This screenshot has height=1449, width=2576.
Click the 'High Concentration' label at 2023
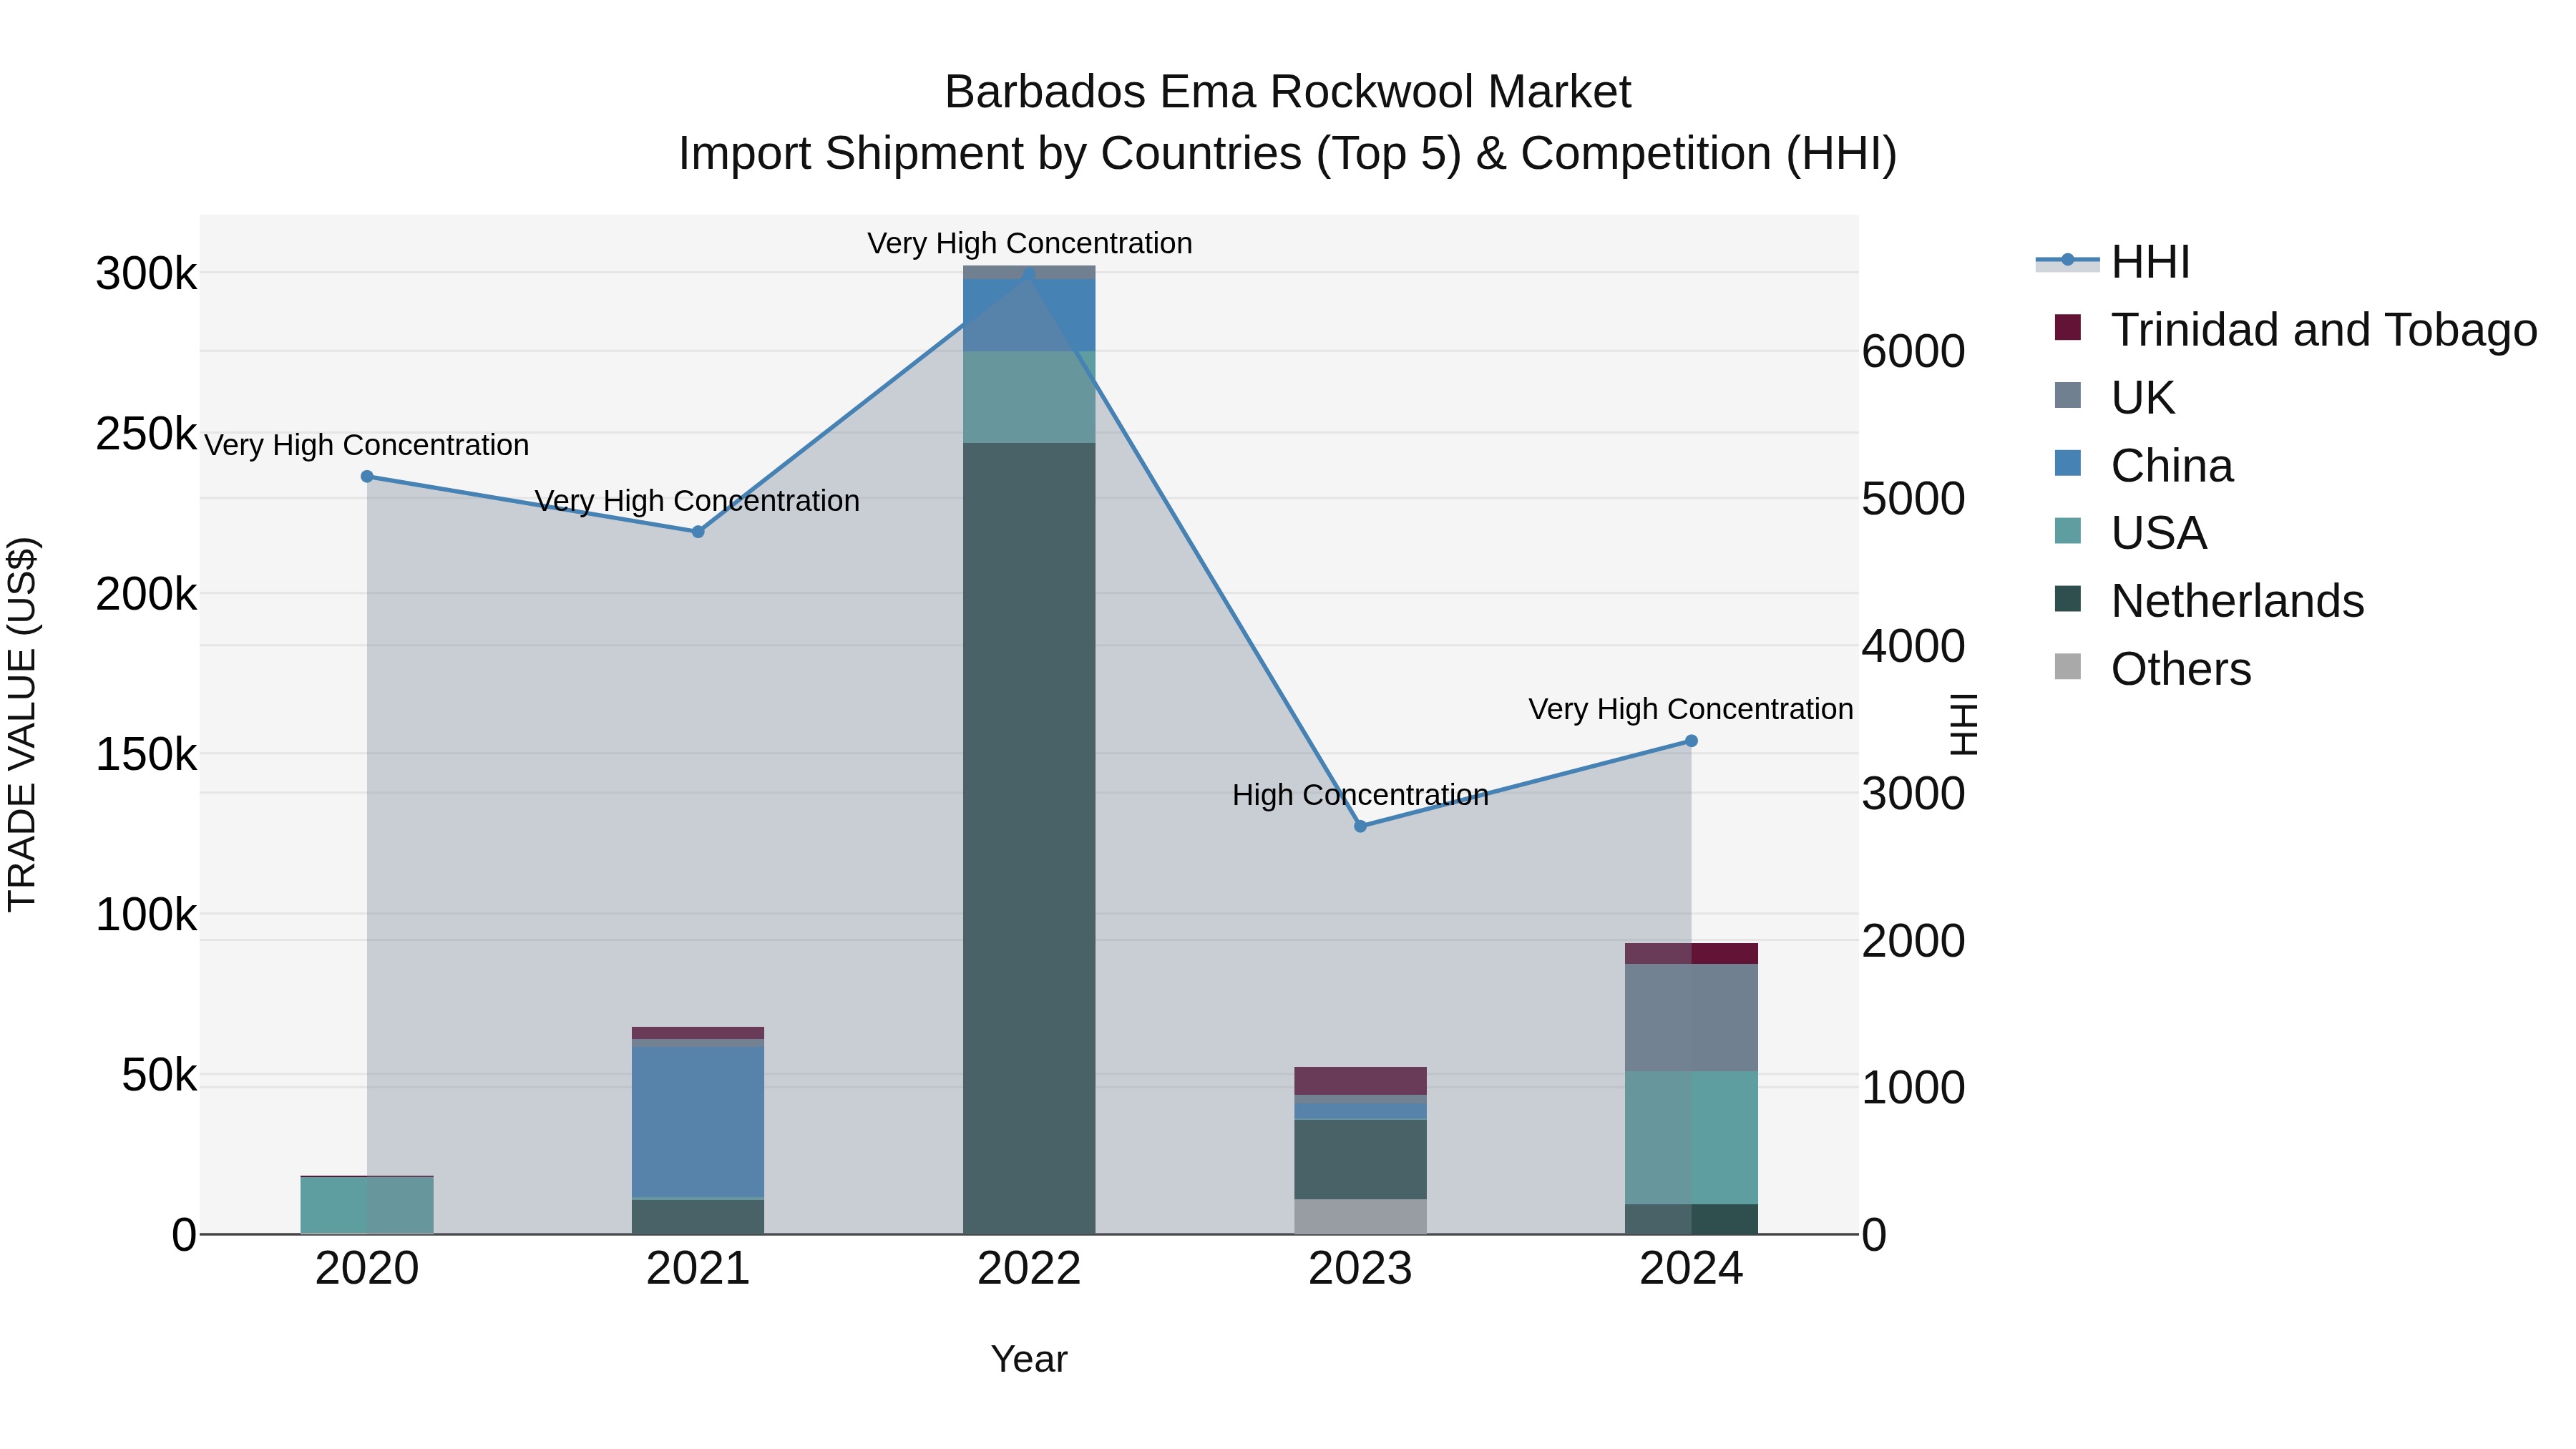pyautogui.click(x=1360, y=795)
